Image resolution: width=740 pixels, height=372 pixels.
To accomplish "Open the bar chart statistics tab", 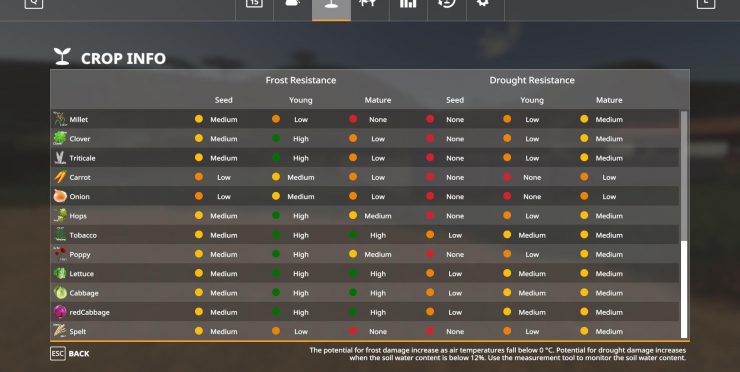I will [408, 3].
